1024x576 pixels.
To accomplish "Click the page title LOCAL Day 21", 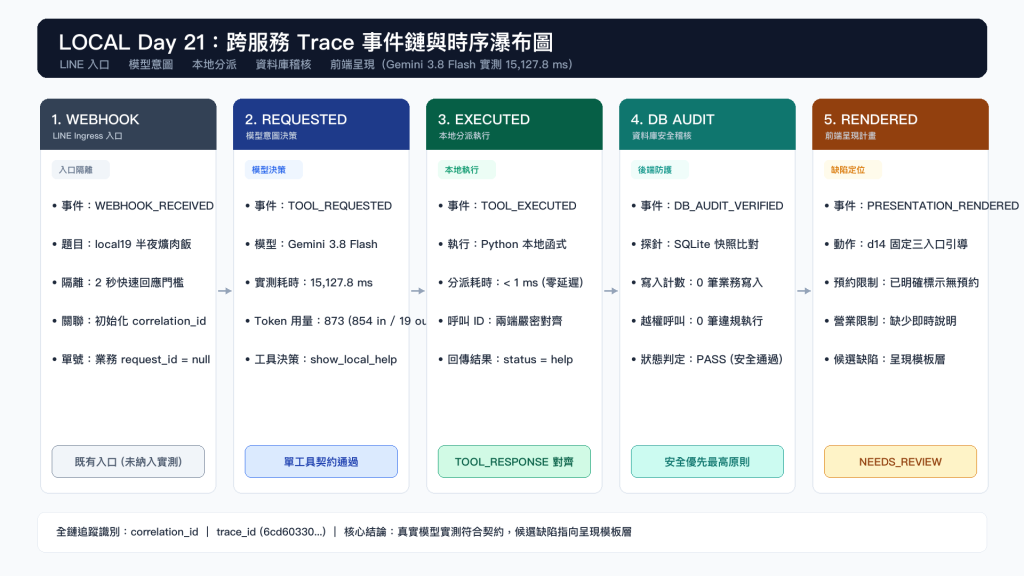I will pyautogui.click(x=306, y=42).
